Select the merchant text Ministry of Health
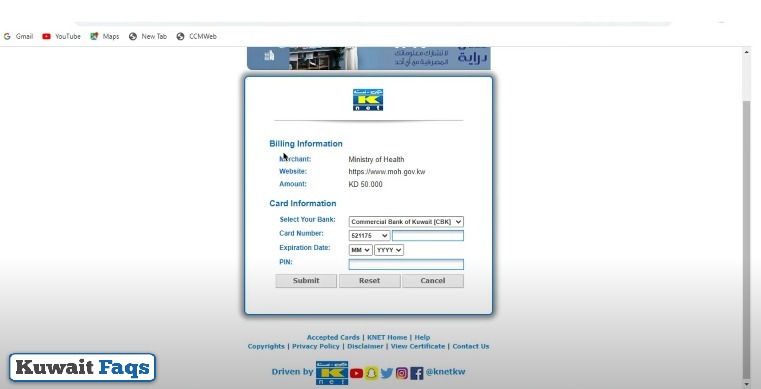Viewport: 761px width, 389px height. point(376,159)
